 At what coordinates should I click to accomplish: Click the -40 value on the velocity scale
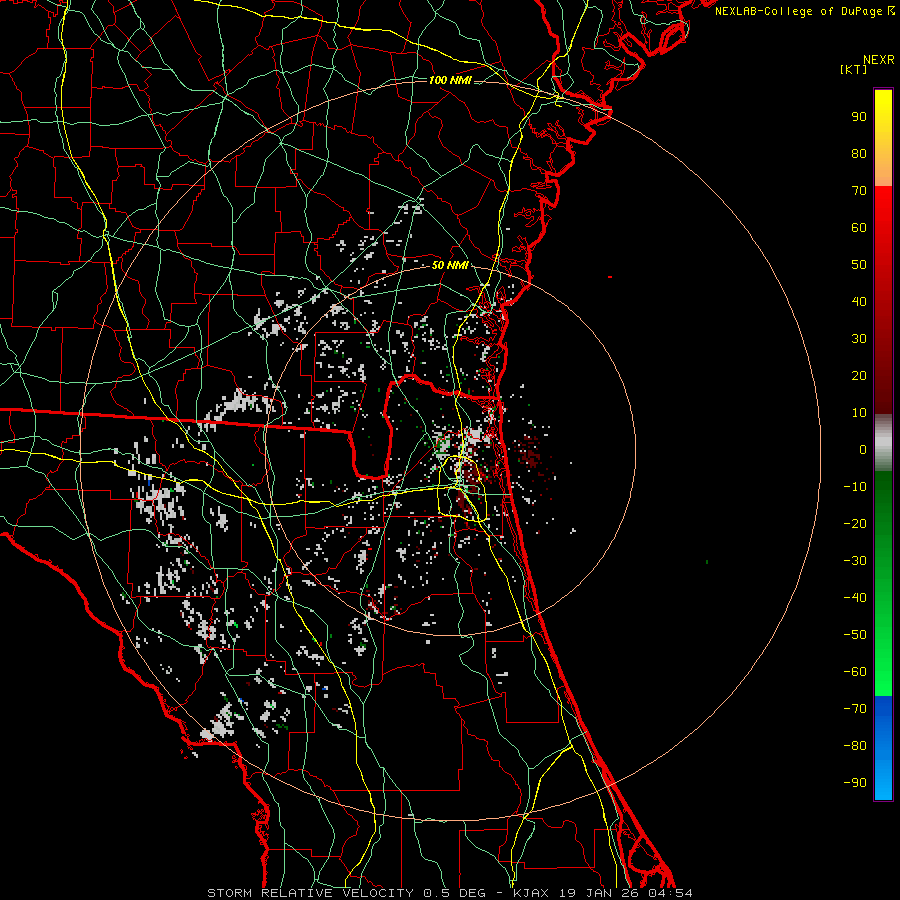(855, 598)
